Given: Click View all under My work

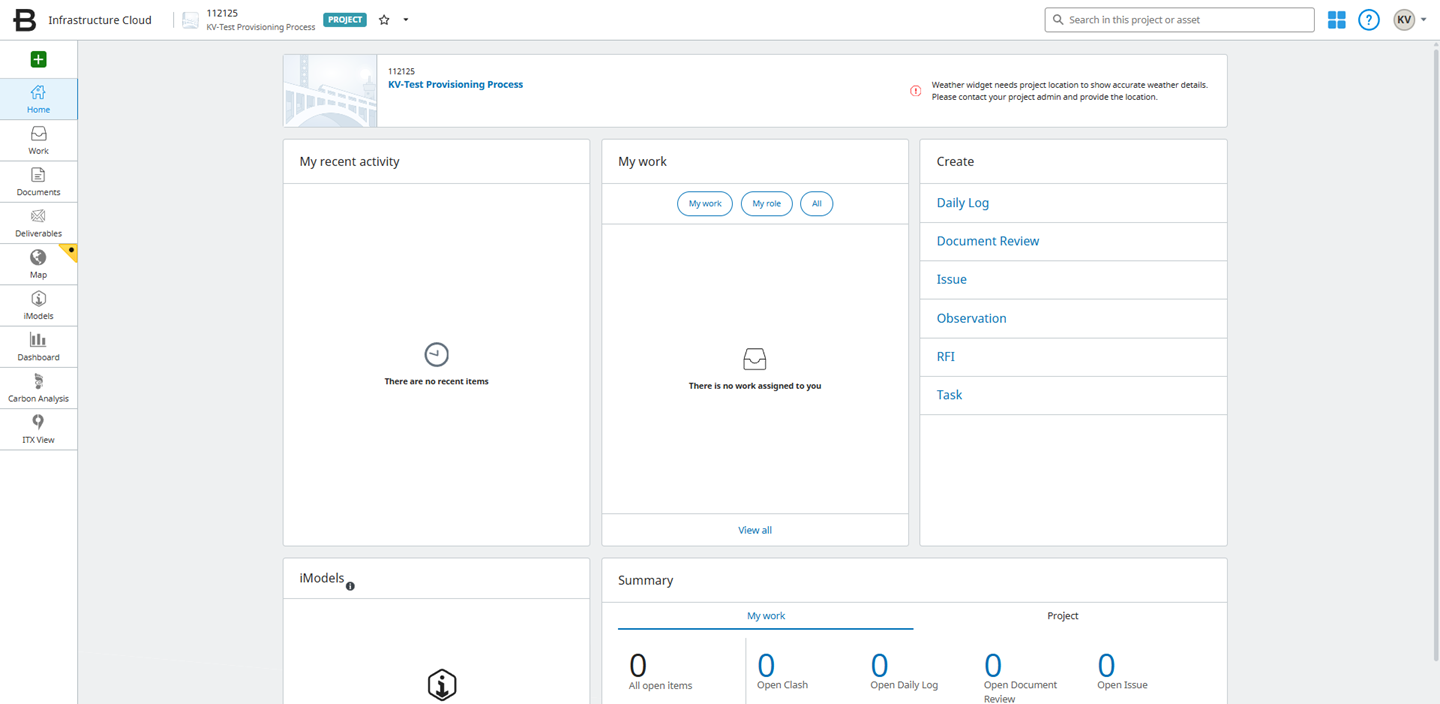Looking at the screenshot, I should click(754, 530).
